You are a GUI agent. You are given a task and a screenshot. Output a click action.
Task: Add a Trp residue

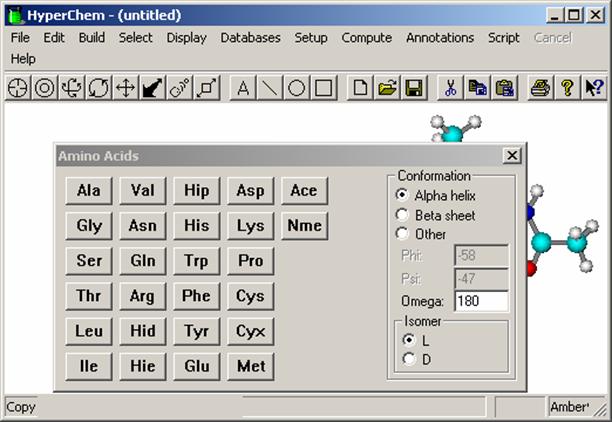pos(197,261)
